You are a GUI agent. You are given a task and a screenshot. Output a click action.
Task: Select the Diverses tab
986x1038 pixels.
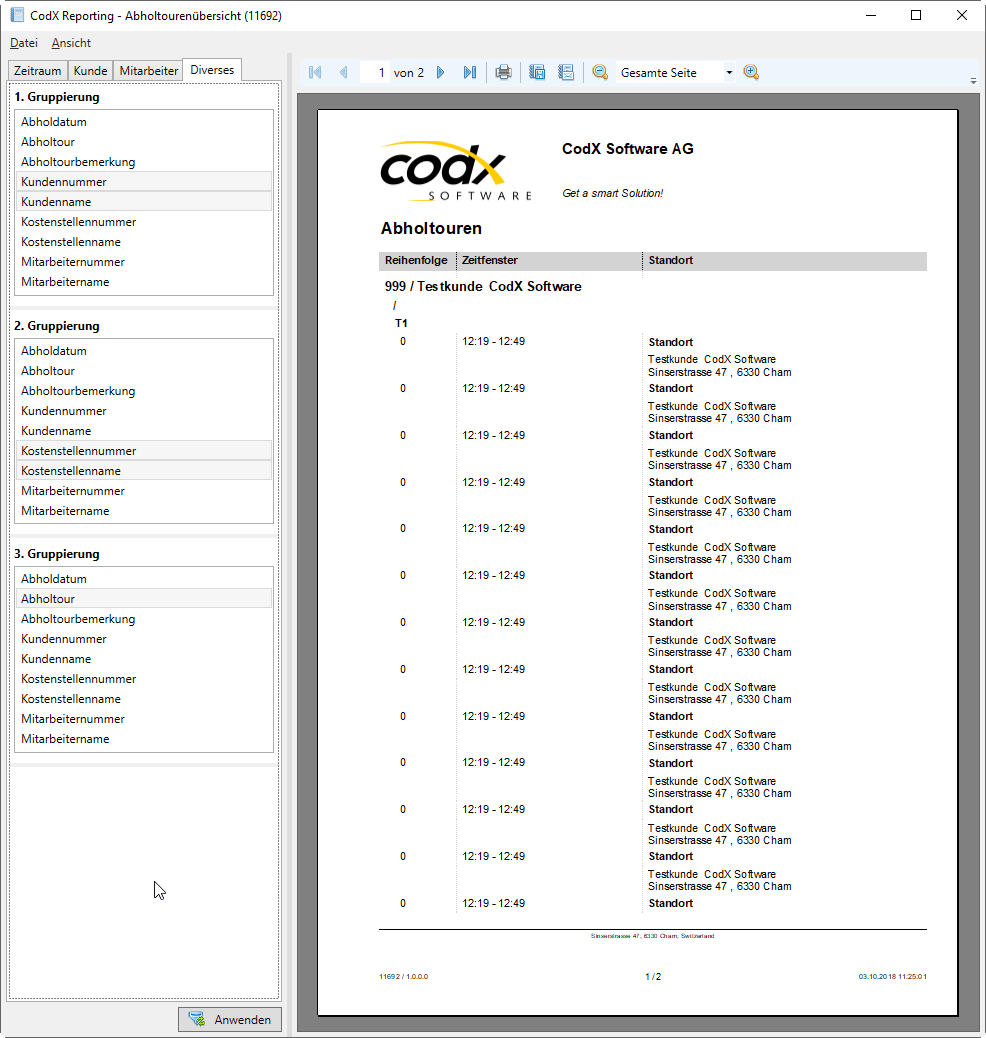coord(212,70)
